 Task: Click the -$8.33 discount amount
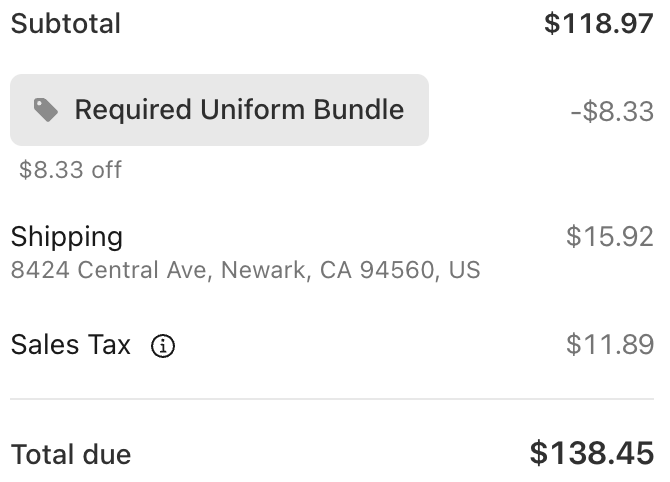(611, 111)
